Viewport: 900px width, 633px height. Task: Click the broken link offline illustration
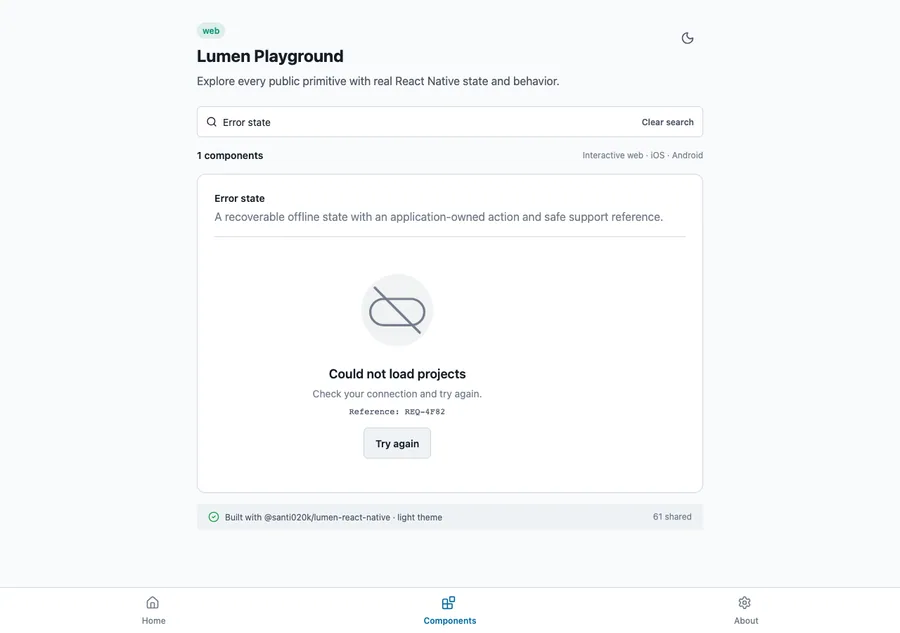pyautogui.click(x=397, y=310)
